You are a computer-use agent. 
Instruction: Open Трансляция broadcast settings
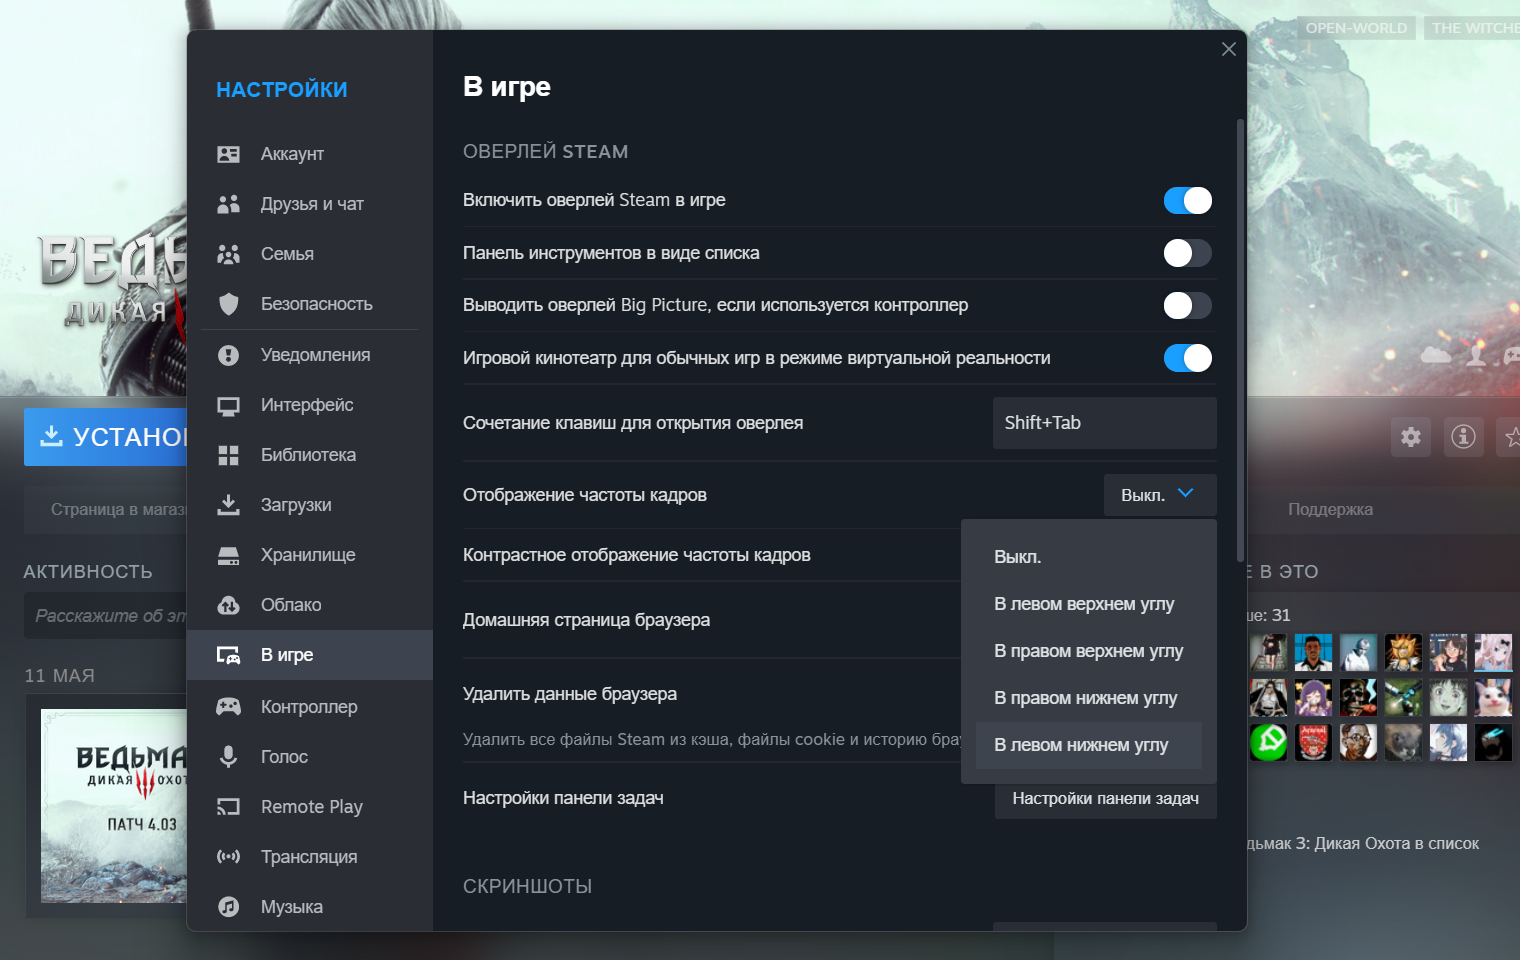[310, 857]
